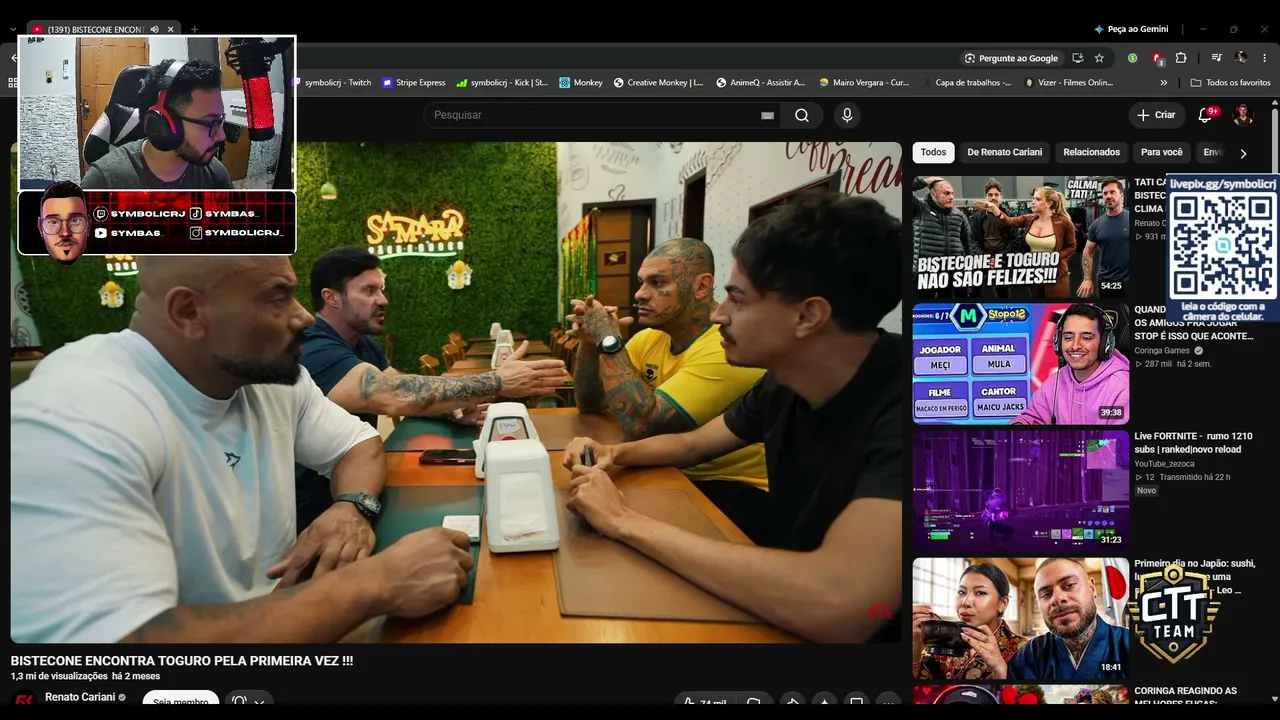Screen dimensions: 1280x720
Task: Click the 1,3 mi de visualizações text
Action: click(59, 677)
